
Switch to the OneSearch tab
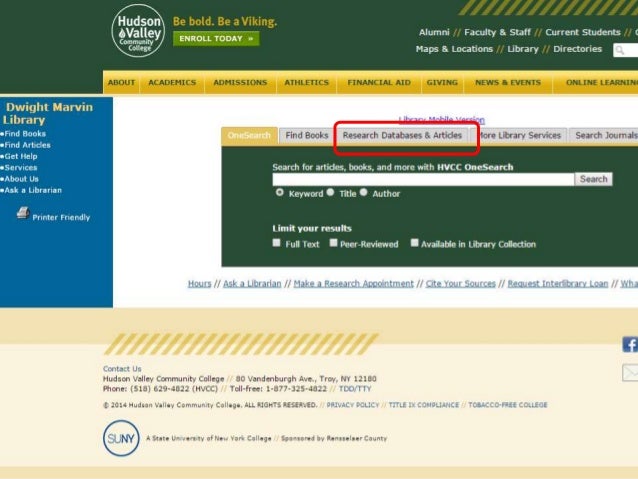coord(249,136)
